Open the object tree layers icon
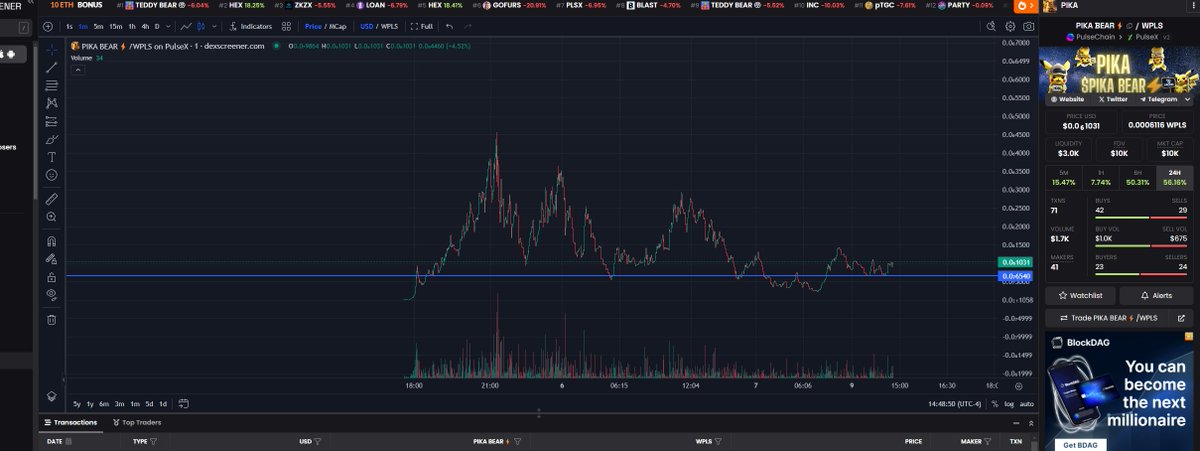 click(x=52, y=396)
